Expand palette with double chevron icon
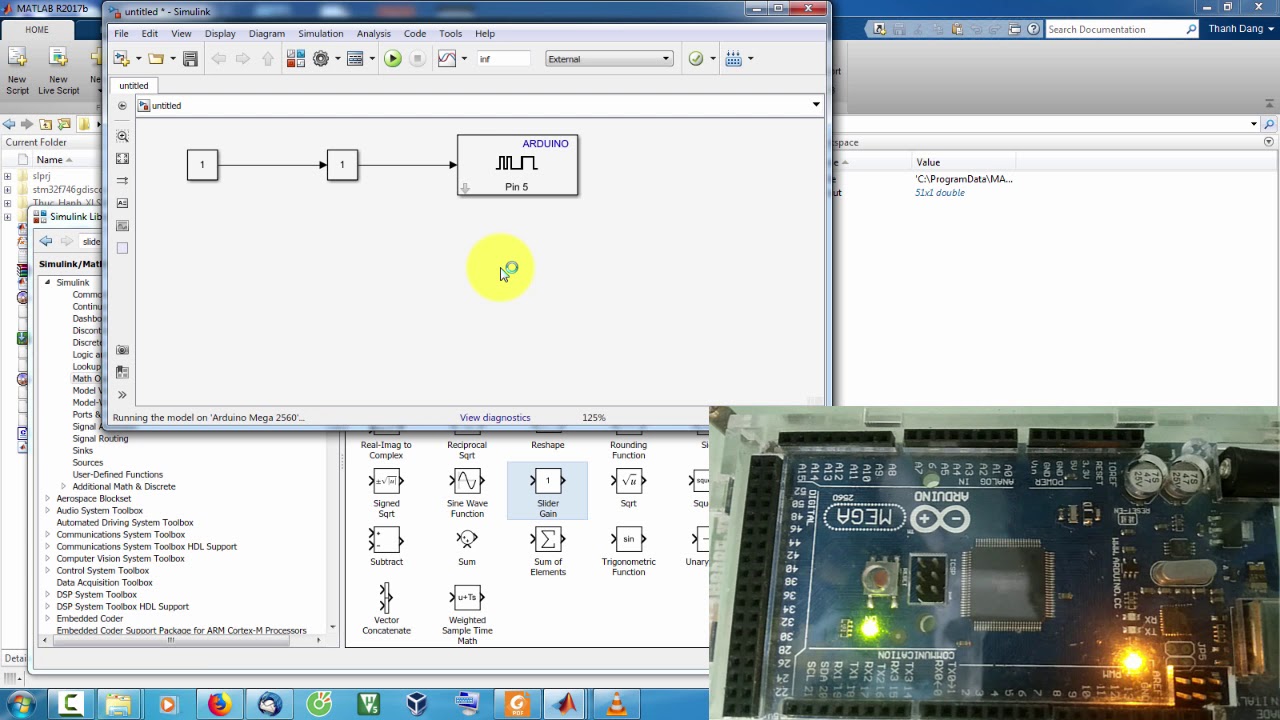Image resolution: width=1280 pixels, height=720 pixels. 123,395
